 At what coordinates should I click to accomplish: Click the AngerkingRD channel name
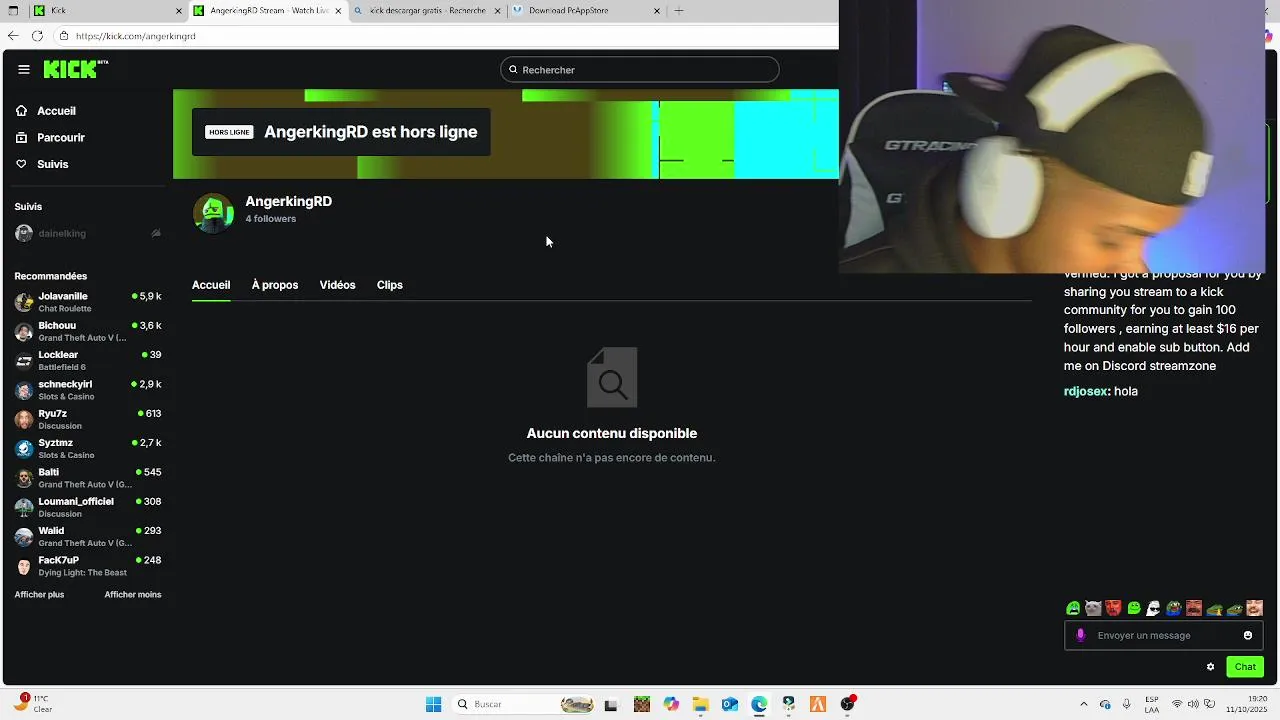[x=289, y=201]
